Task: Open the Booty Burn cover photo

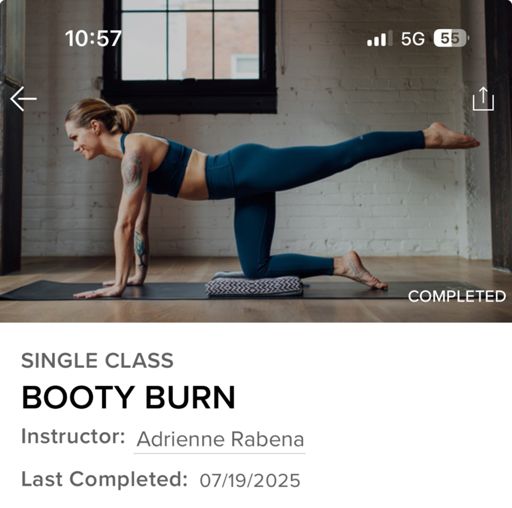Action: tap(256, 161)
